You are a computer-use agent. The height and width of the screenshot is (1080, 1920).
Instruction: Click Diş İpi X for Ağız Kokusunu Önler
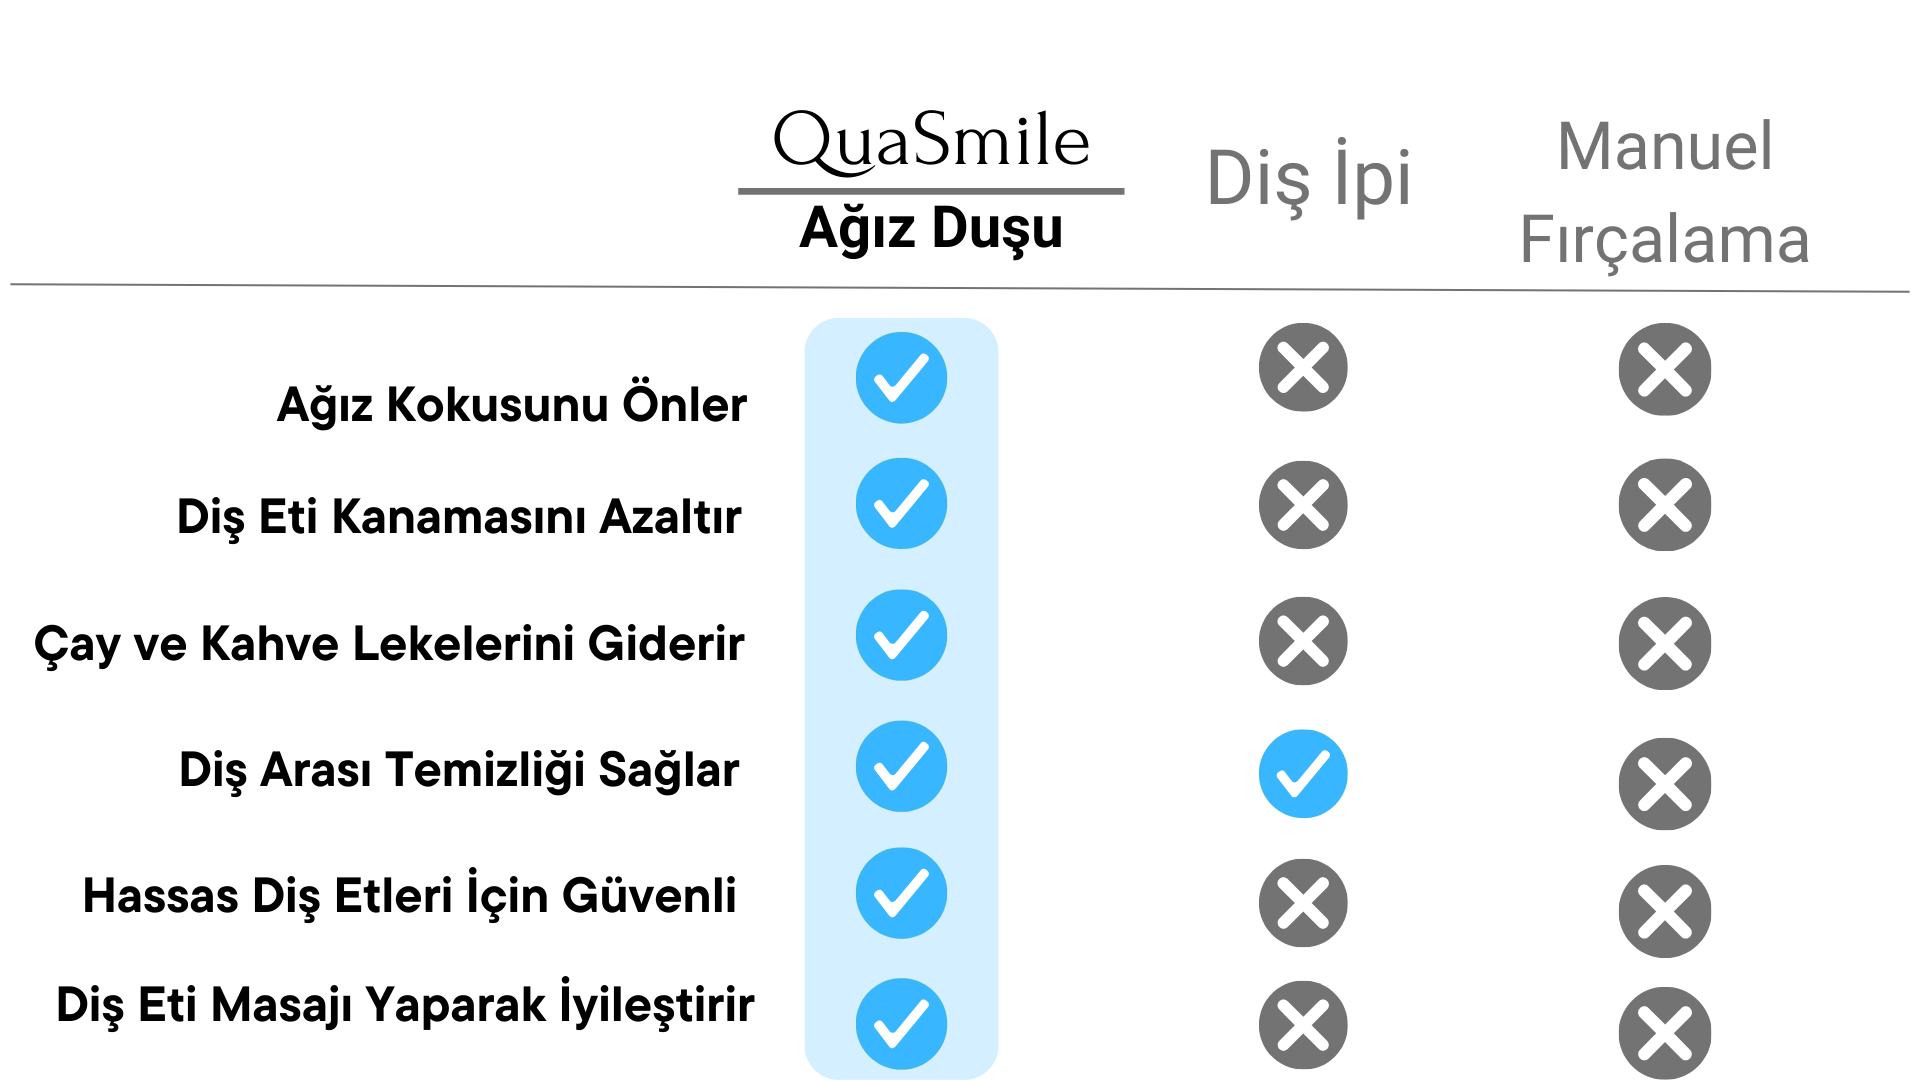tap(1303, 367)
